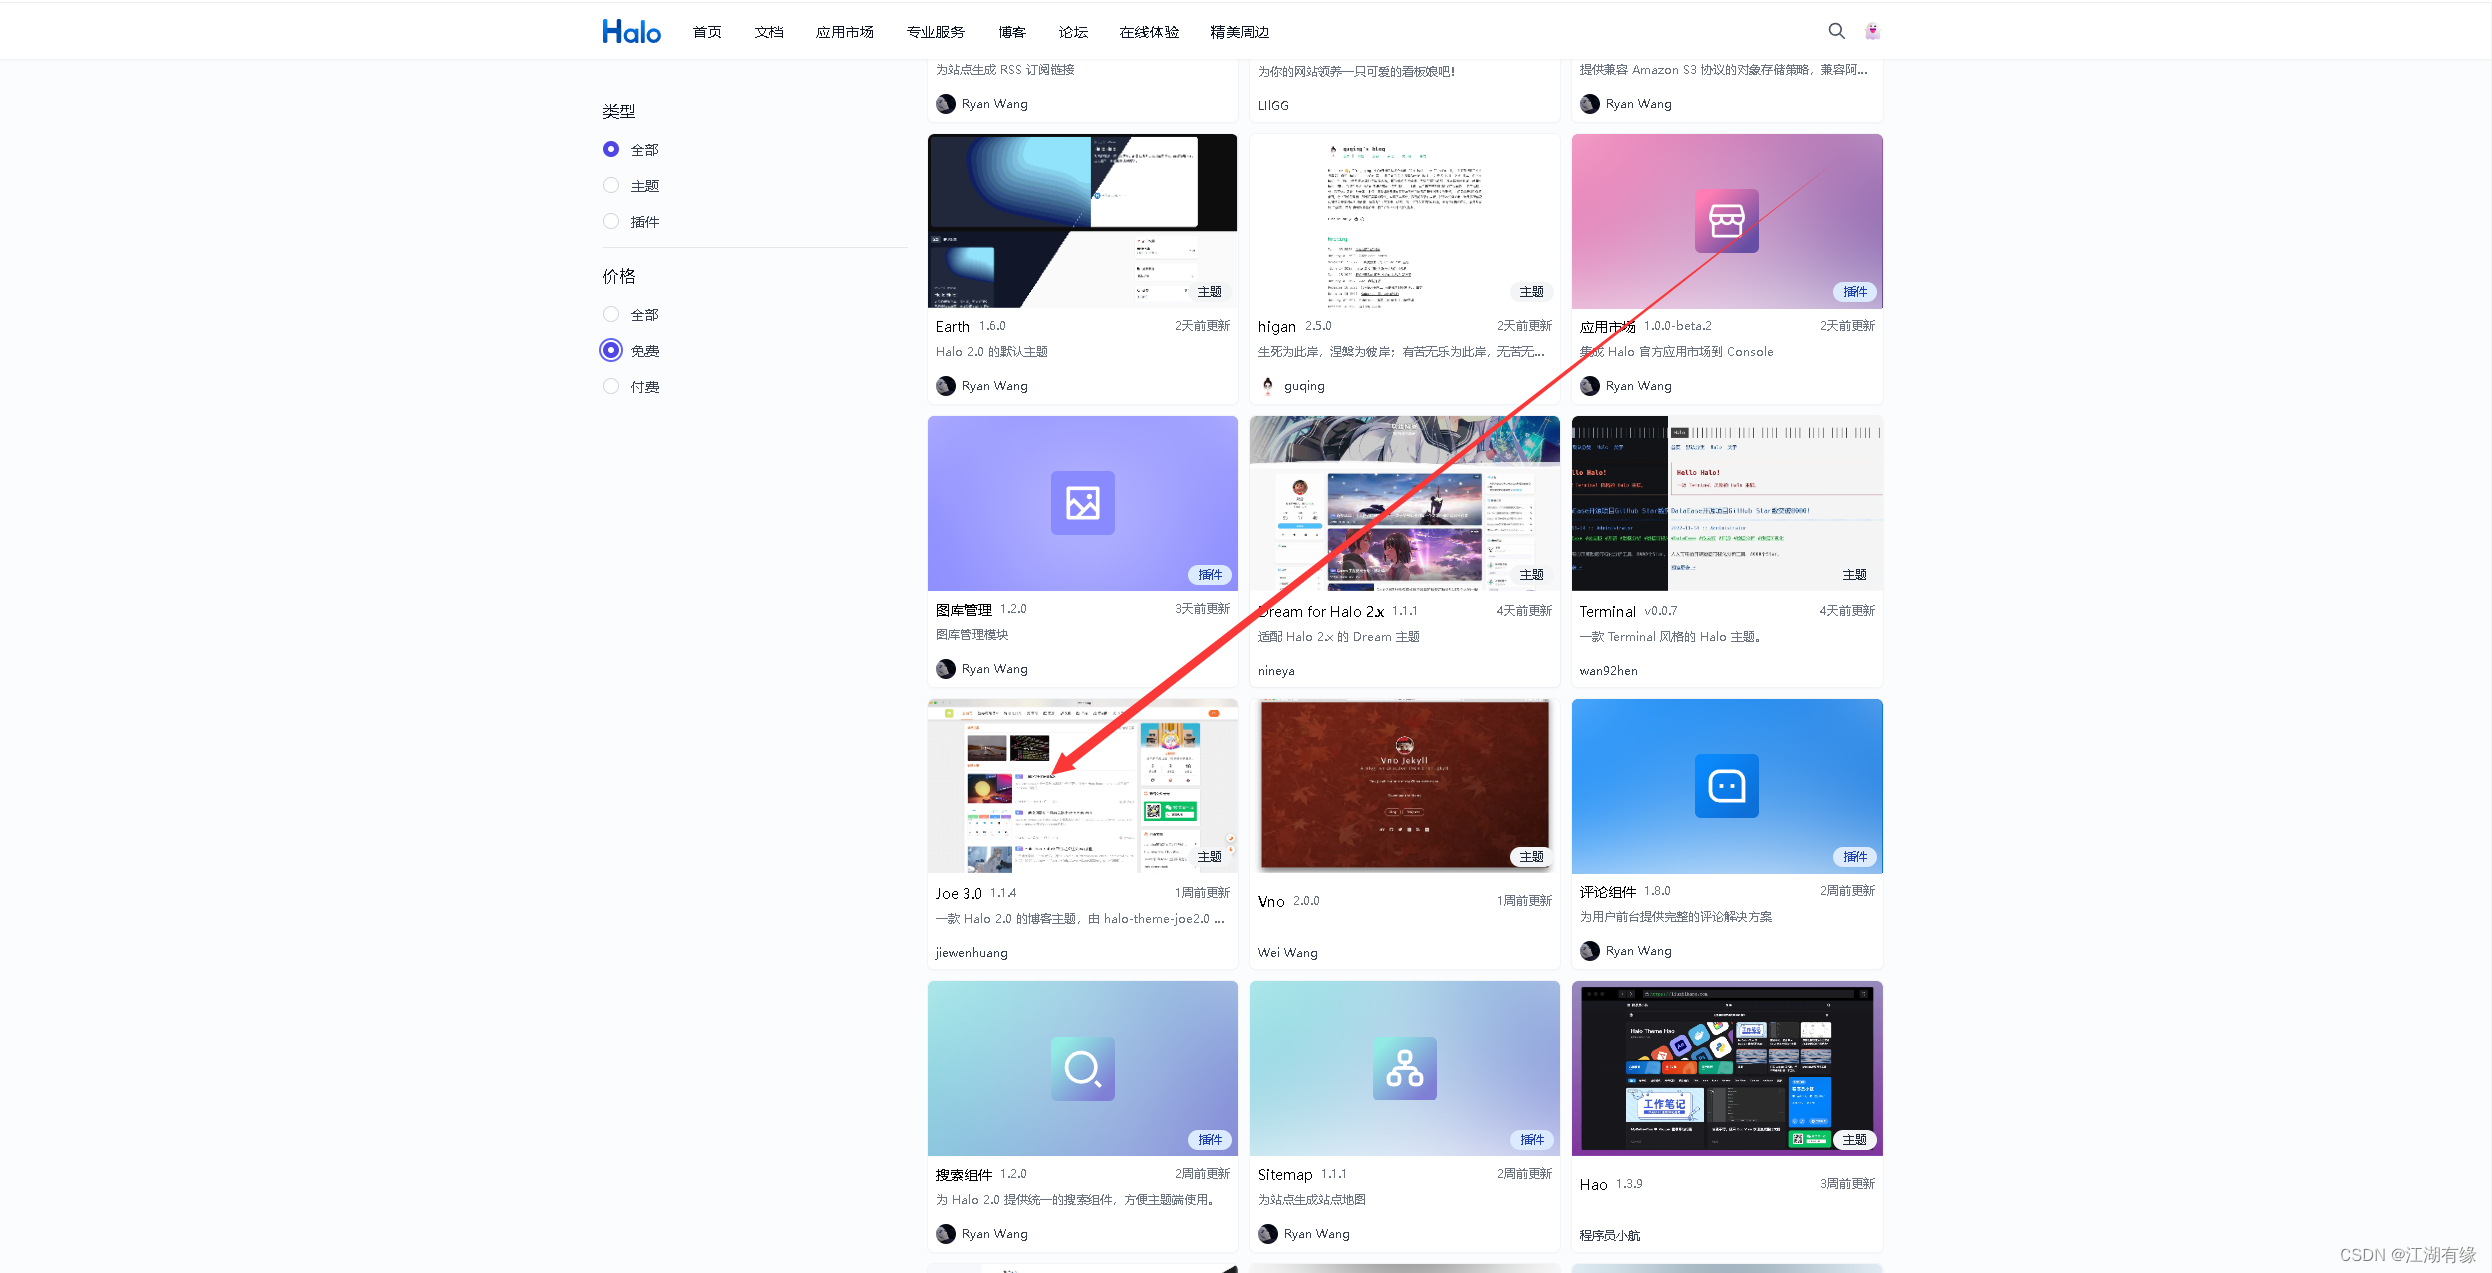The width and height of the screenshot is (2492, 1273).
Task: Click the chat icon on 评论组件 card
Action: [x=1726, y=786]
